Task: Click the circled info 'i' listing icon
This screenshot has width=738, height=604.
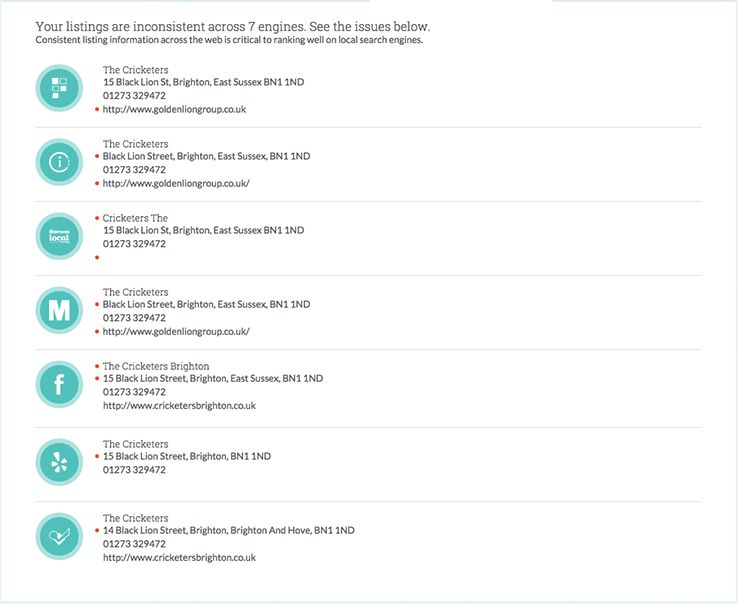Action: coord(59,162)
